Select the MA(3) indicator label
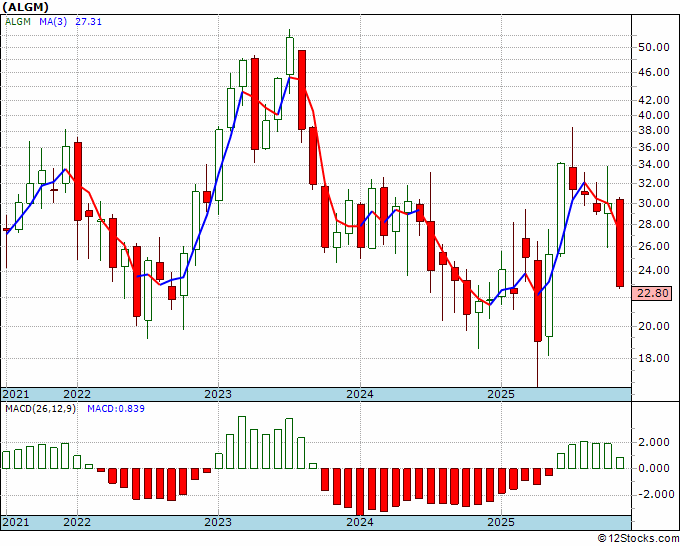This screenshot has width=680, height=546. tap(52, 20)
